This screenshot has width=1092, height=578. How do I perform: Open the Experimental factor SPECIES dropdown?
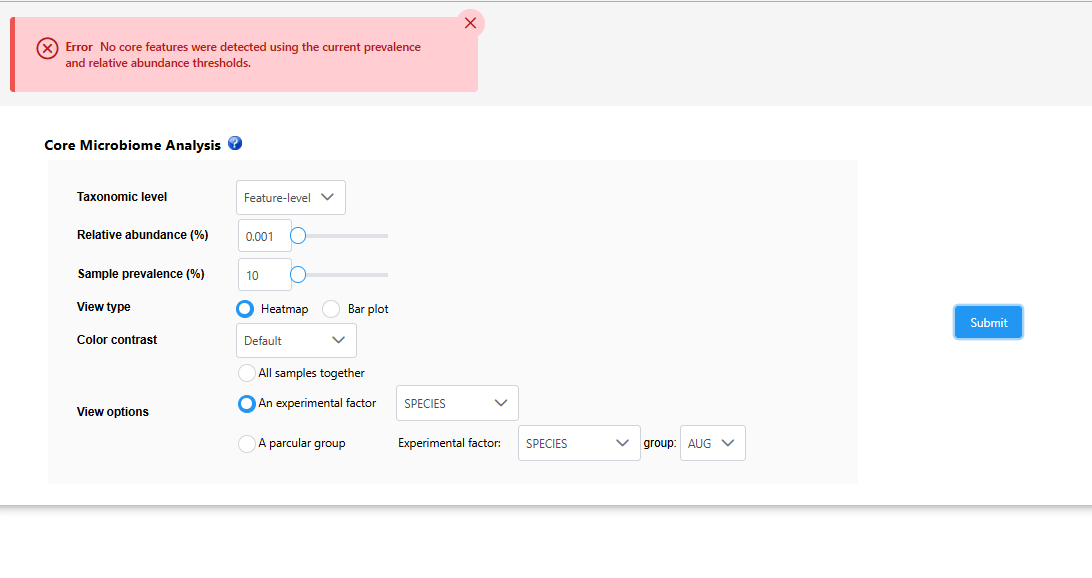pos(579,443)
